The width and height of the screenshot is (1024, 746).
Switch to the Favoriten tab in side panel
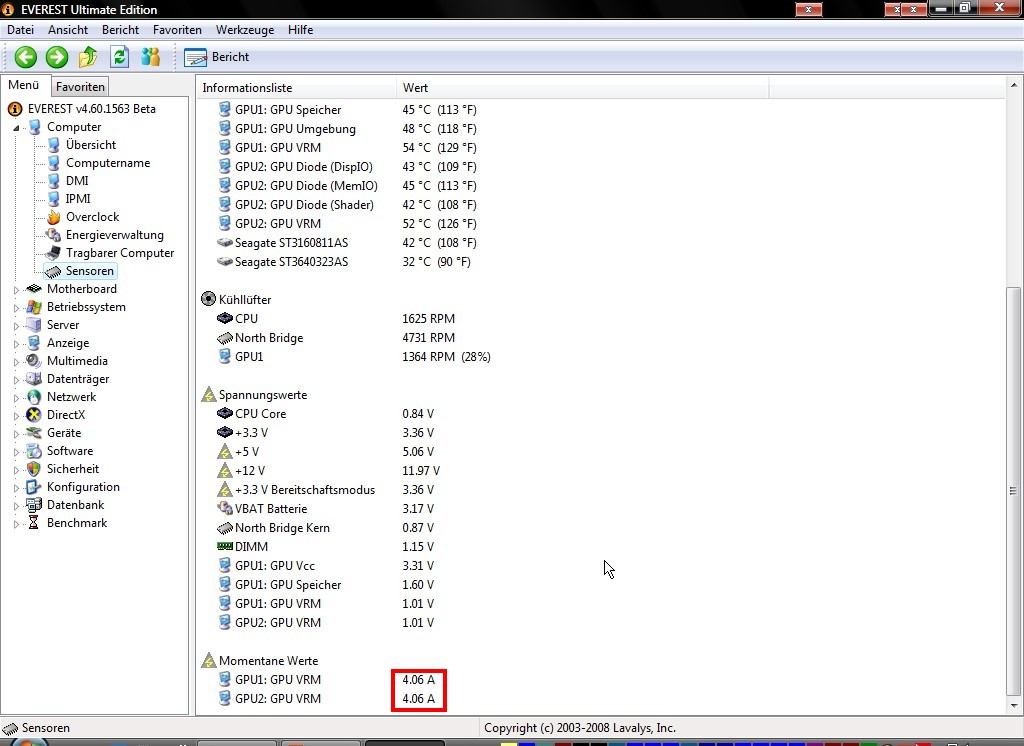point(80,86)
